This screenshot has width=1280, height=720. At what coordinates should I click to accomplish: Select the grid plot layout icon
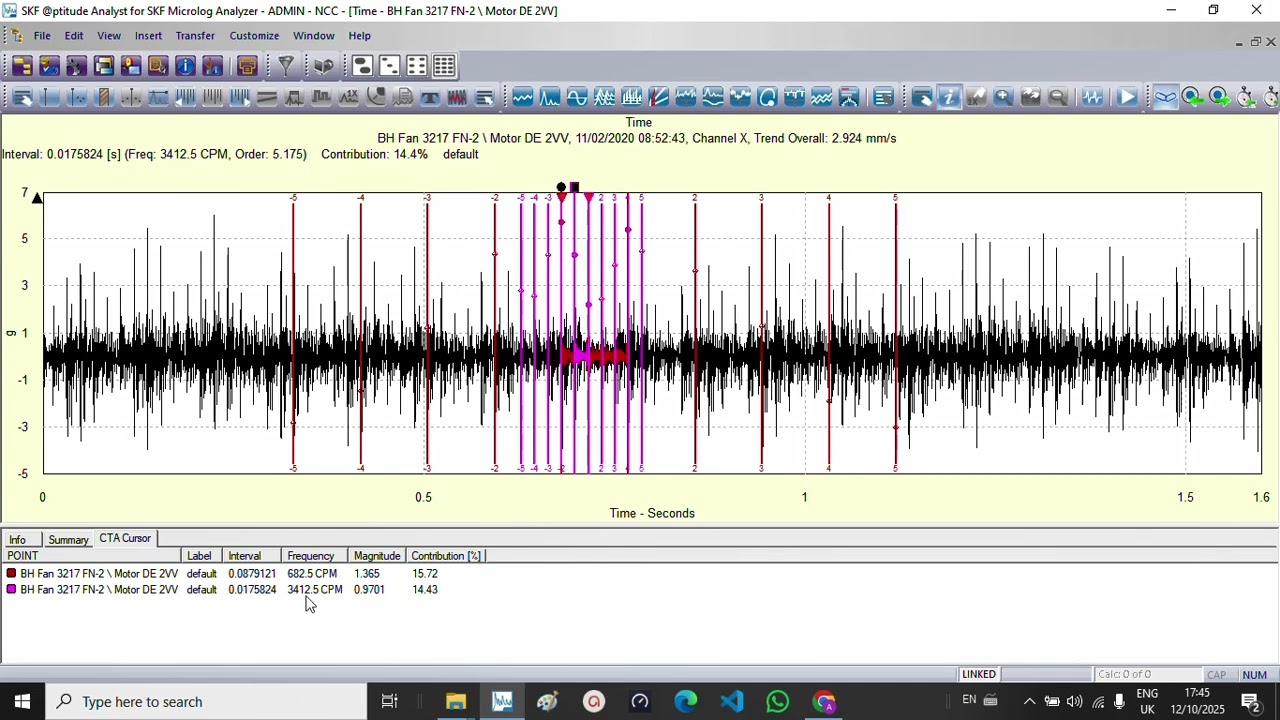click(444, 66)
